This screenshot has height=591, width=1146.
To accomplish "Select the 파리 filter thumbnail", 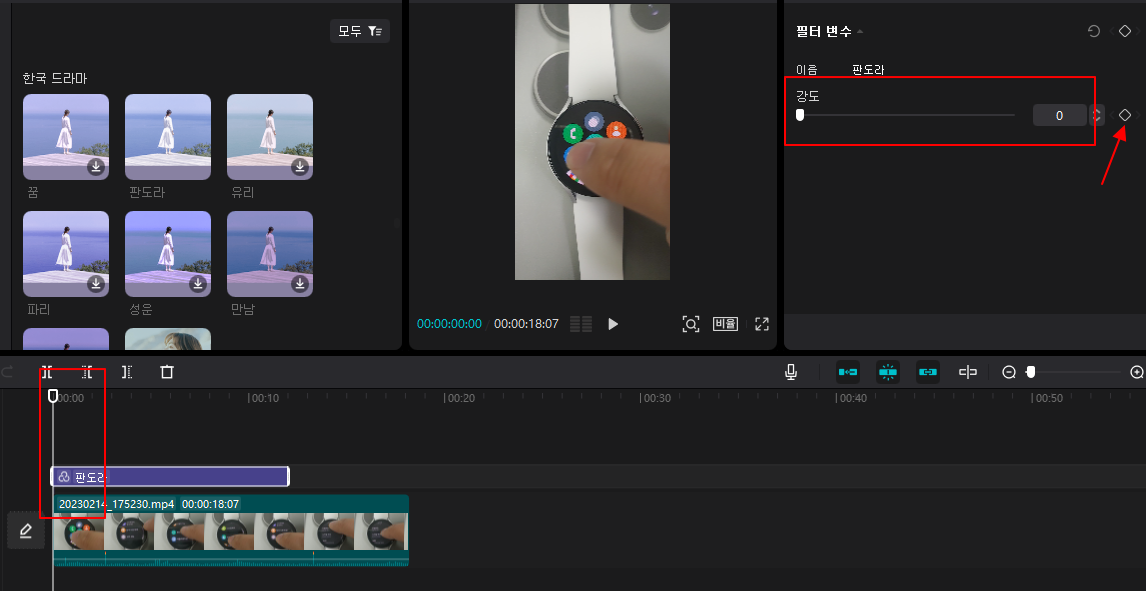I will click(x=66, y=253).
